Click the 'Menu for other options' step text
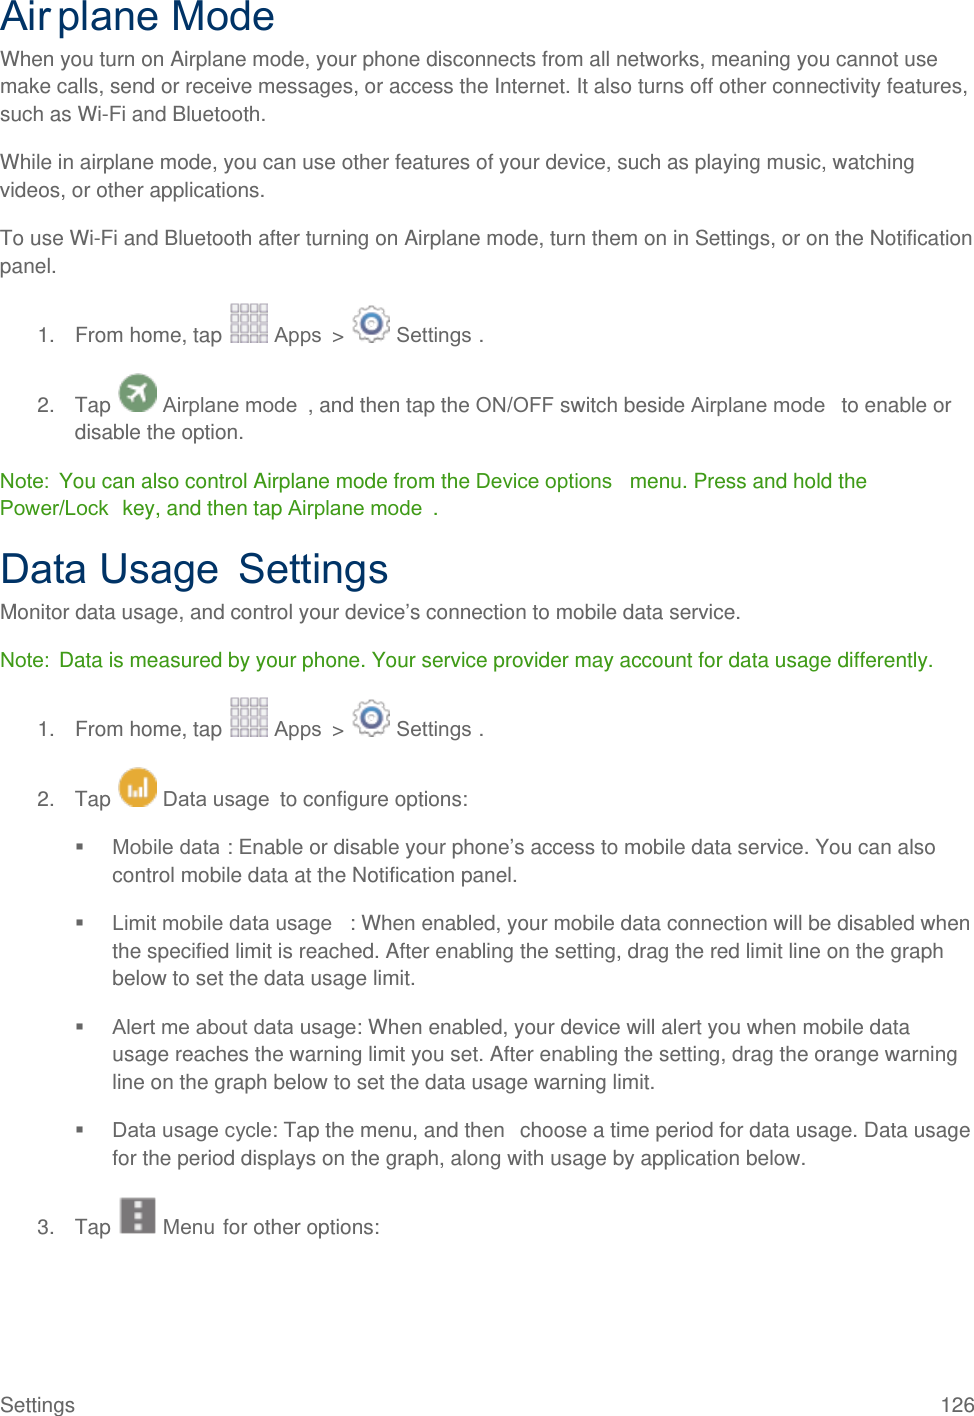974x1416 pixels. tap(271, 1227)
